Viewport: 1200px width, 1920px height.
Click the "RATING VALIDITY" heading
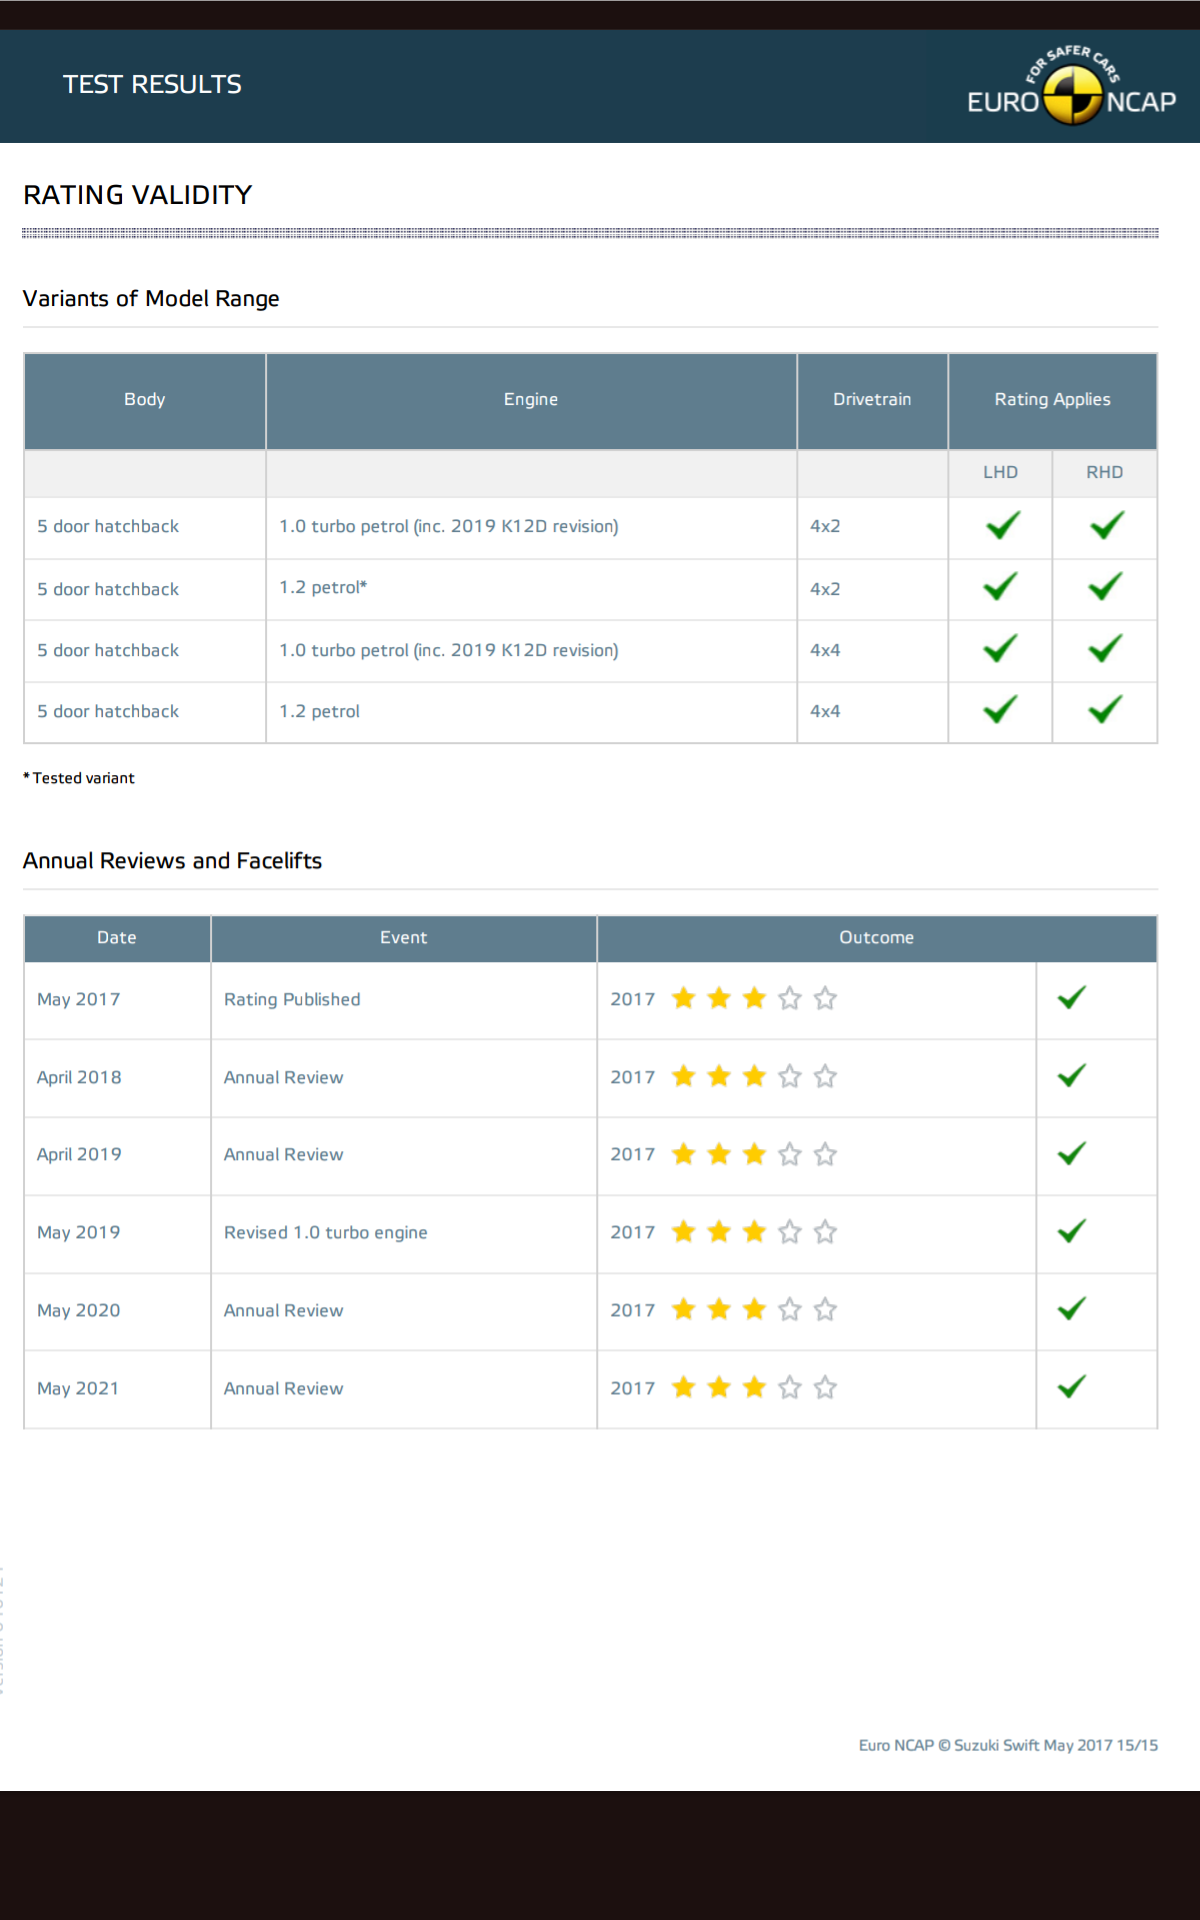pyautogui.click(x=138, y=195)
